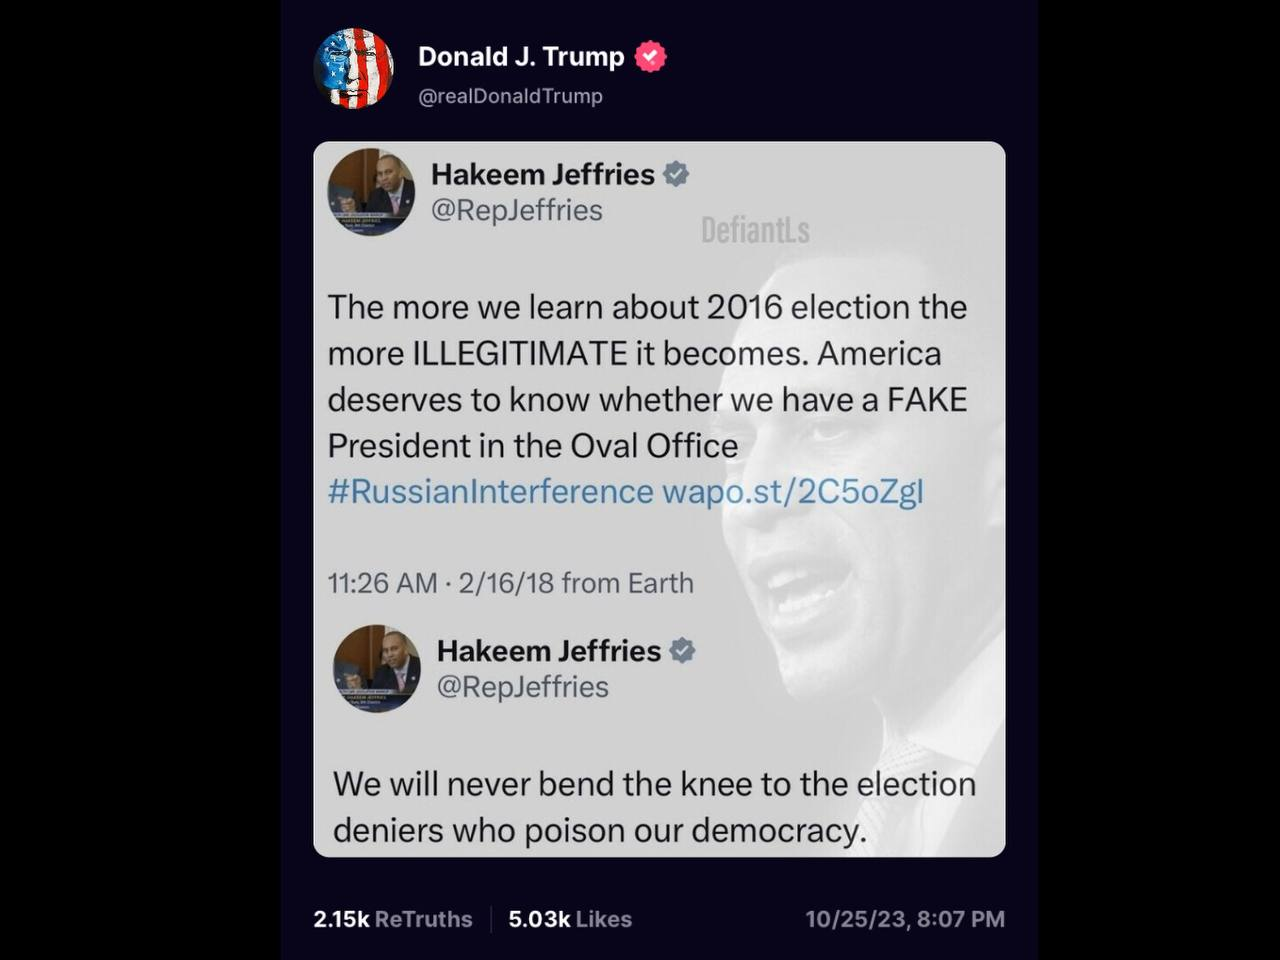Click the first @RepJeffries handle
Viewport: 1280px width, 960px height.
tap(516, 210)
